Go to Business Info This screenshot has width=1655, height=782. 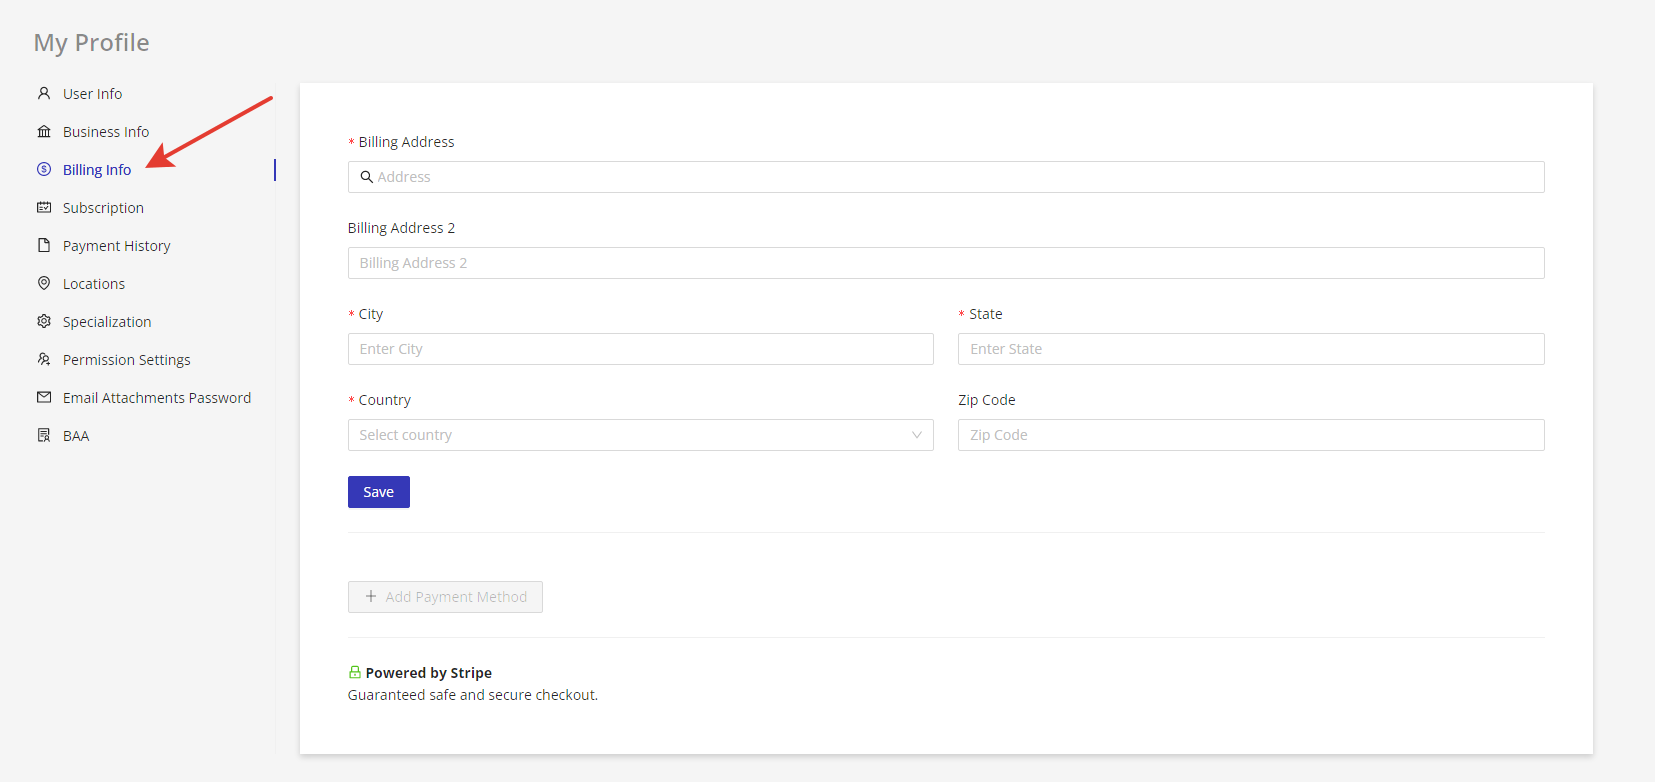pyautogui.click(x=106, y=132)
